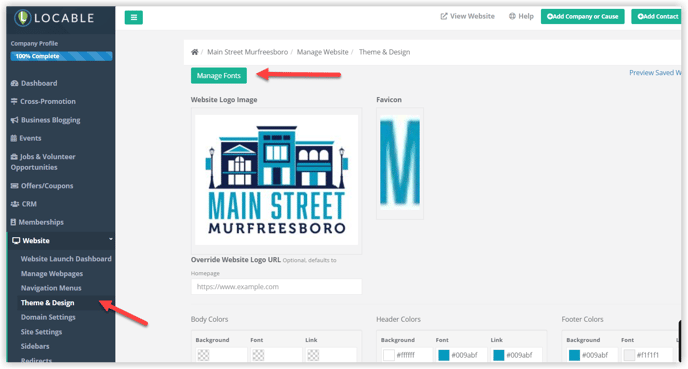Image resolution: width=688 pixels, height=369 pixels.
Task: Open the Footer Background color swatch
Action: (574, 355)
